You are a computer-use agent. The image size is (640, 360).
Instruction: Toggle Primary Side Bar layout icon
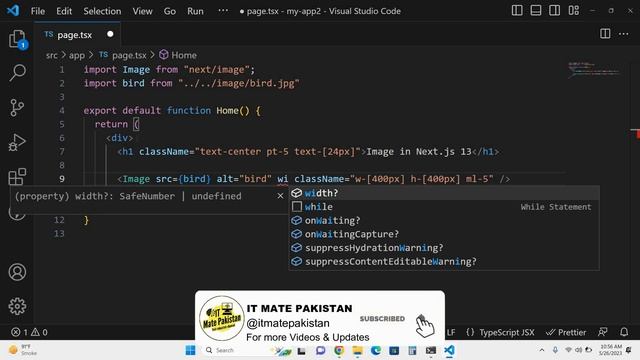click(x=517, y=10)
